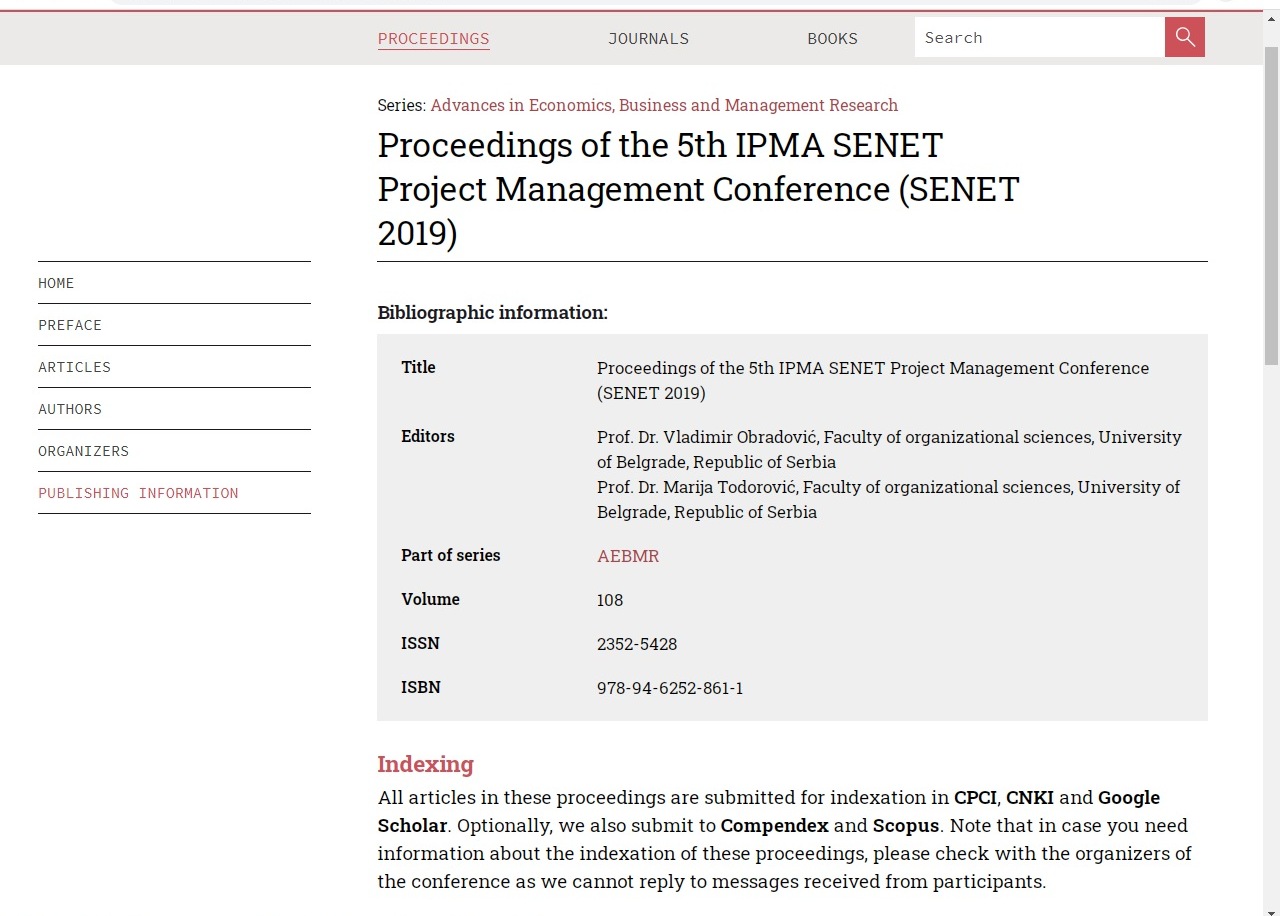Select Publishing Information in the sidebar
Viewport: 1280px width, 916px height.
coord(138,493)
